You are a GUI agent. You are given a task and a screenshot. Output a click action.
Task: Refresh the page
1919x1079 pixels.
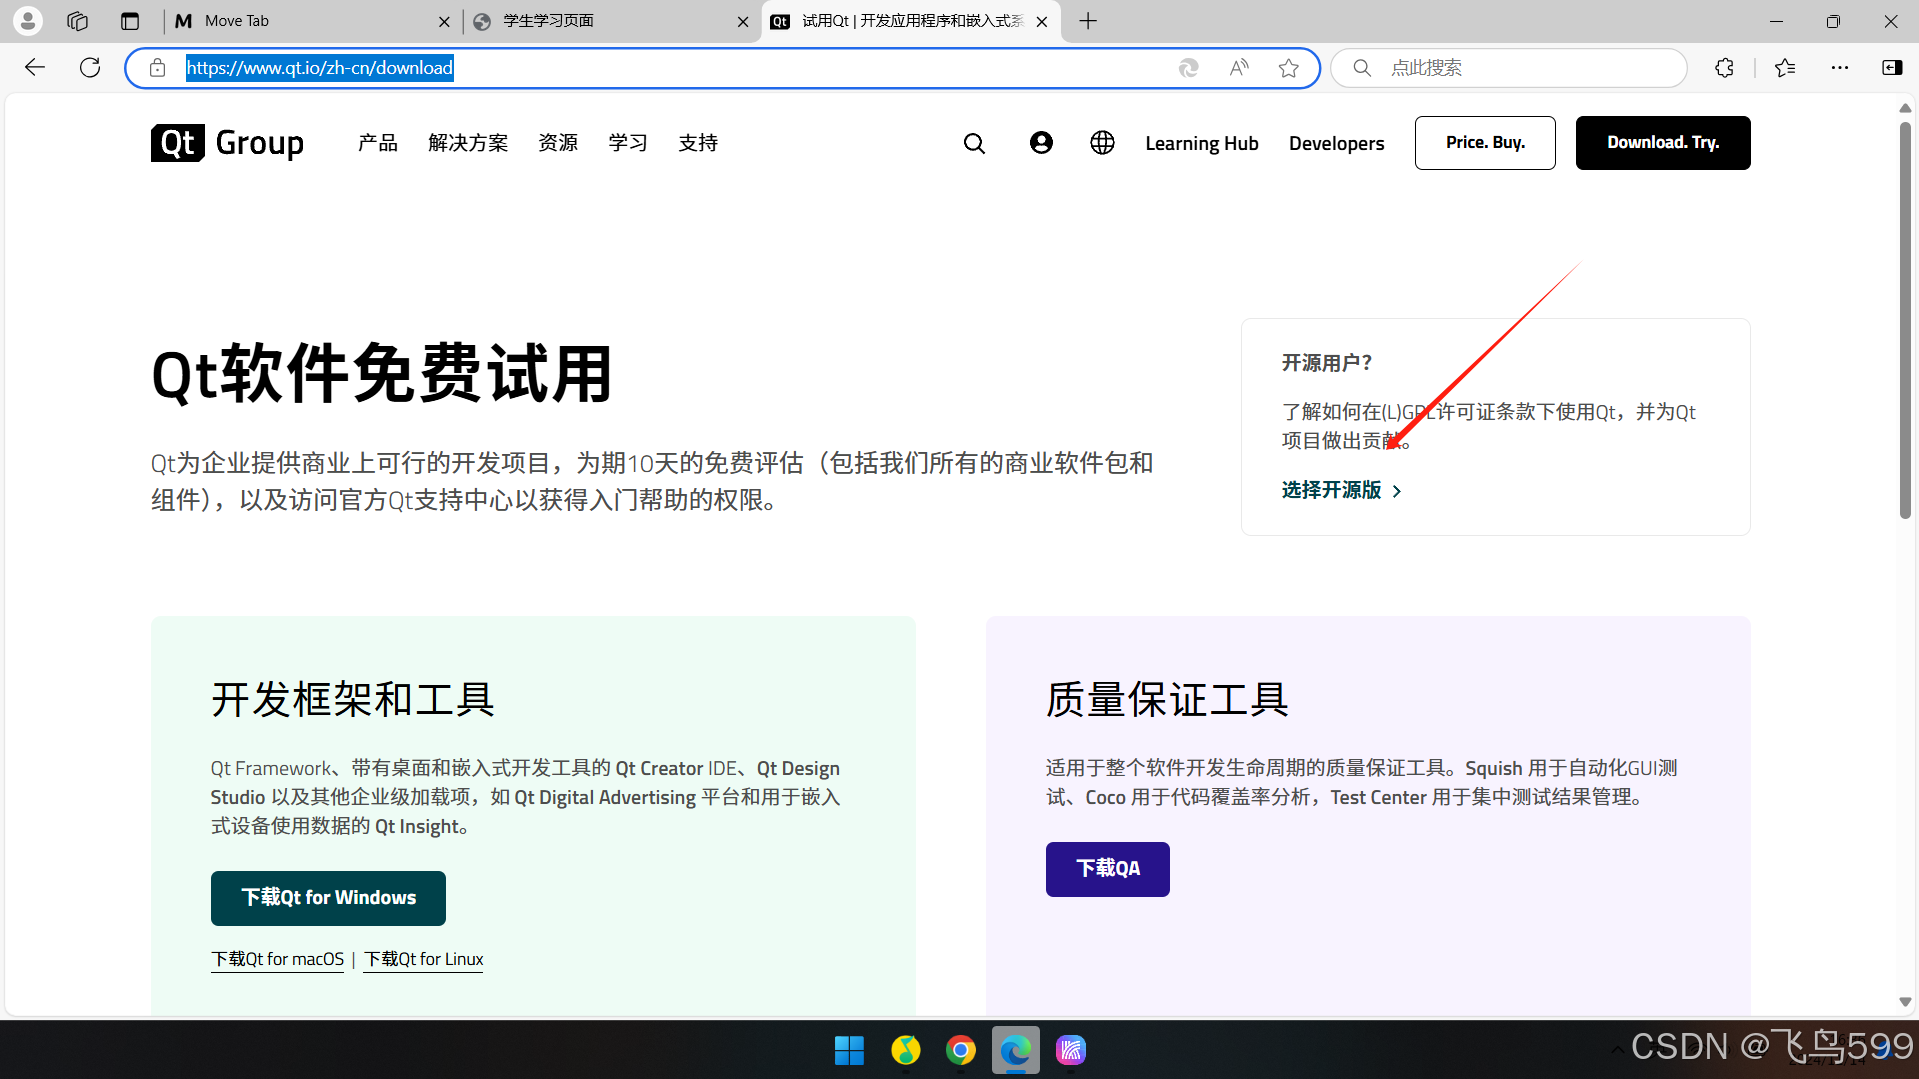coord(90,67)
